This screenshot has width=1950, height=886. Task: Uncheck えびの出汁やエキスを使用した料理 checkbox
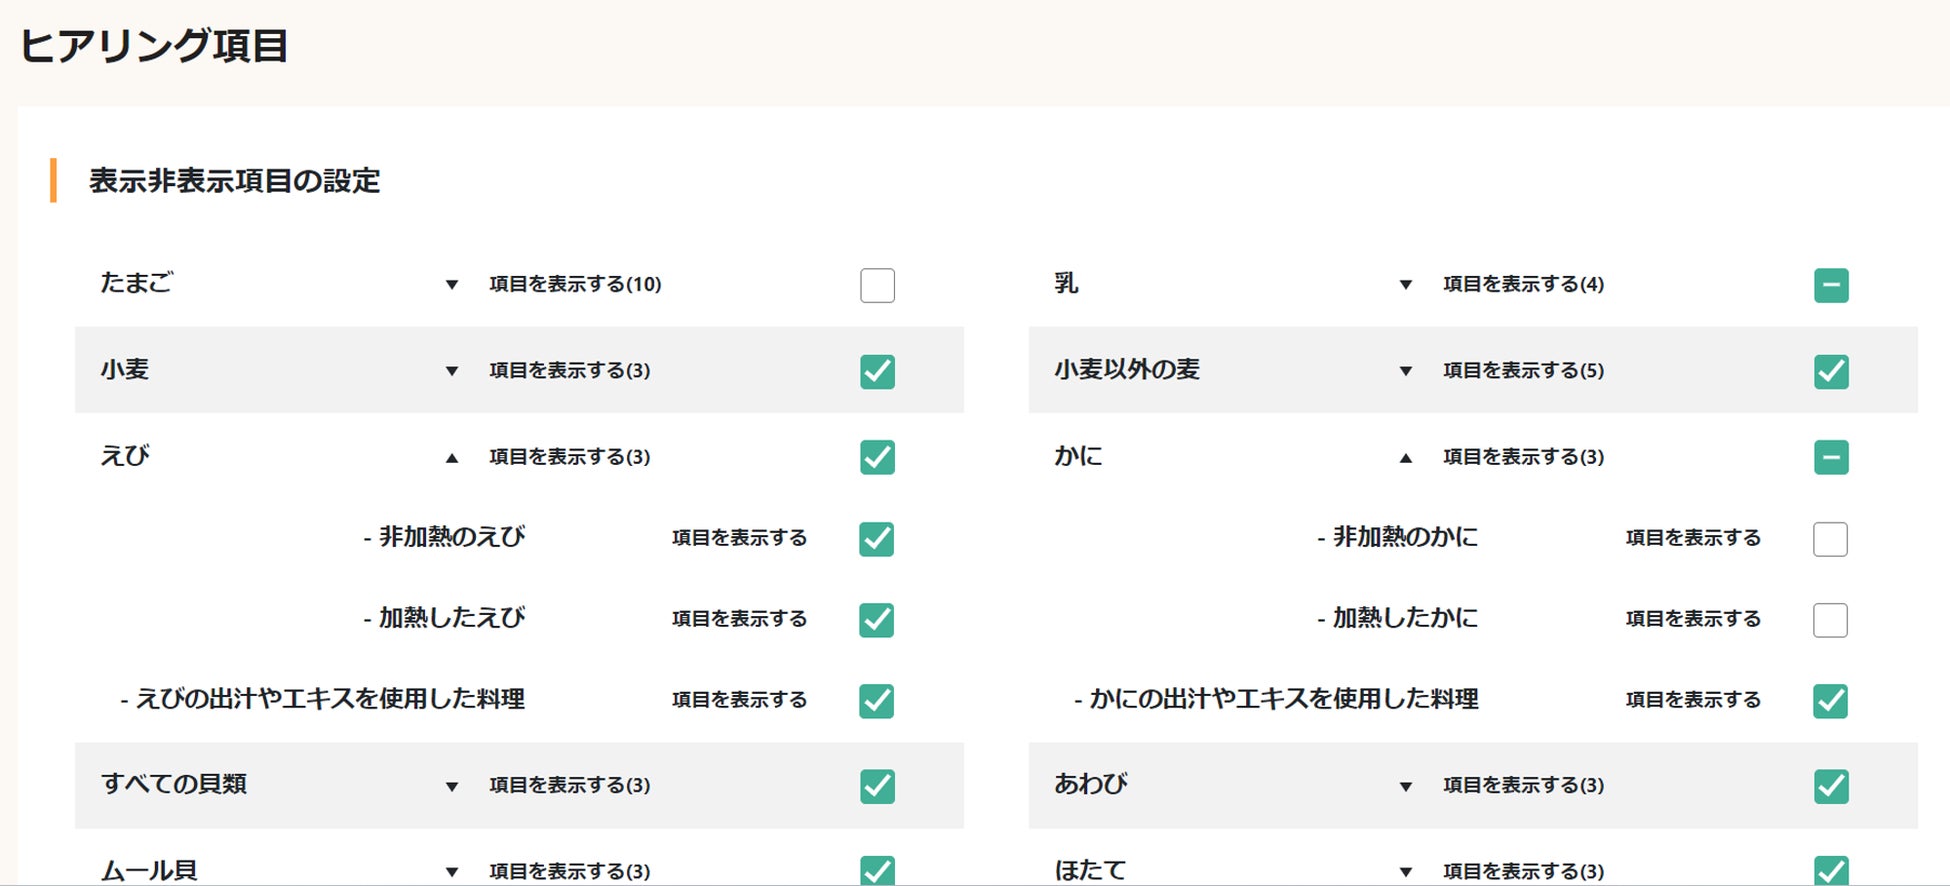coord(876,701)
